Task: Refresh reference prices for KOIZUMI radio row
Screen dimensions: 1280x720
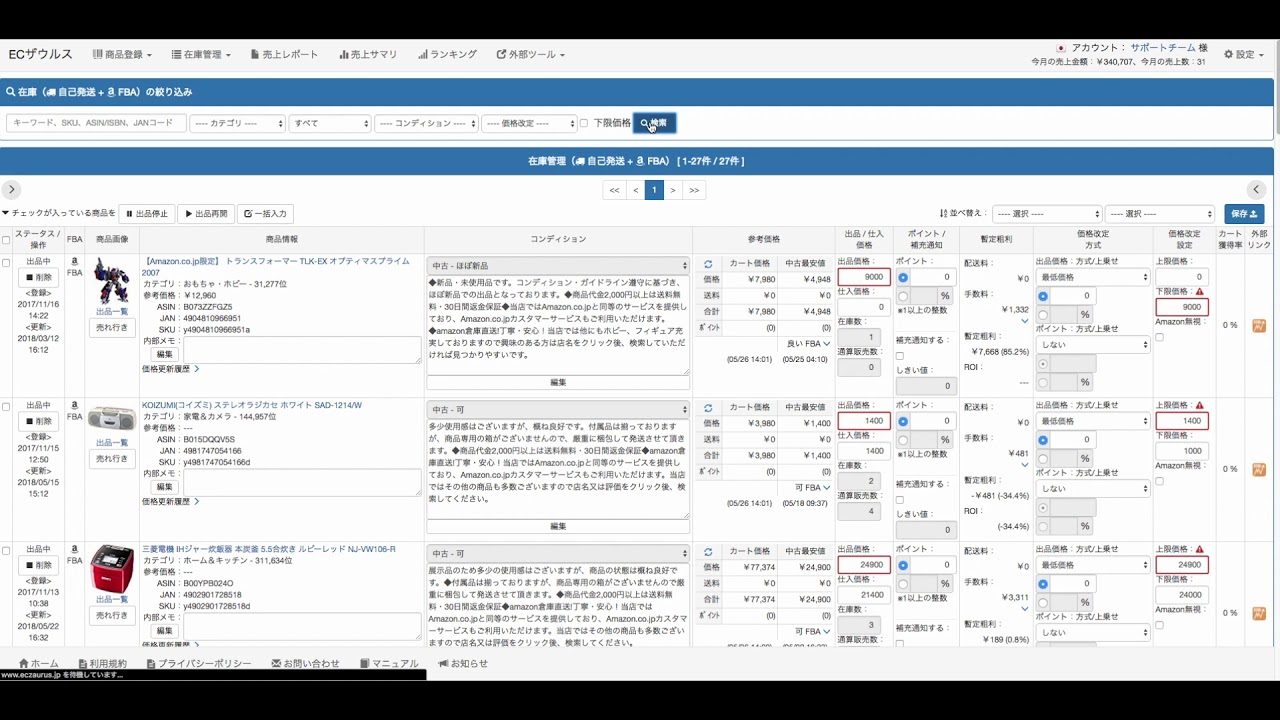Action: pos(708,408)
